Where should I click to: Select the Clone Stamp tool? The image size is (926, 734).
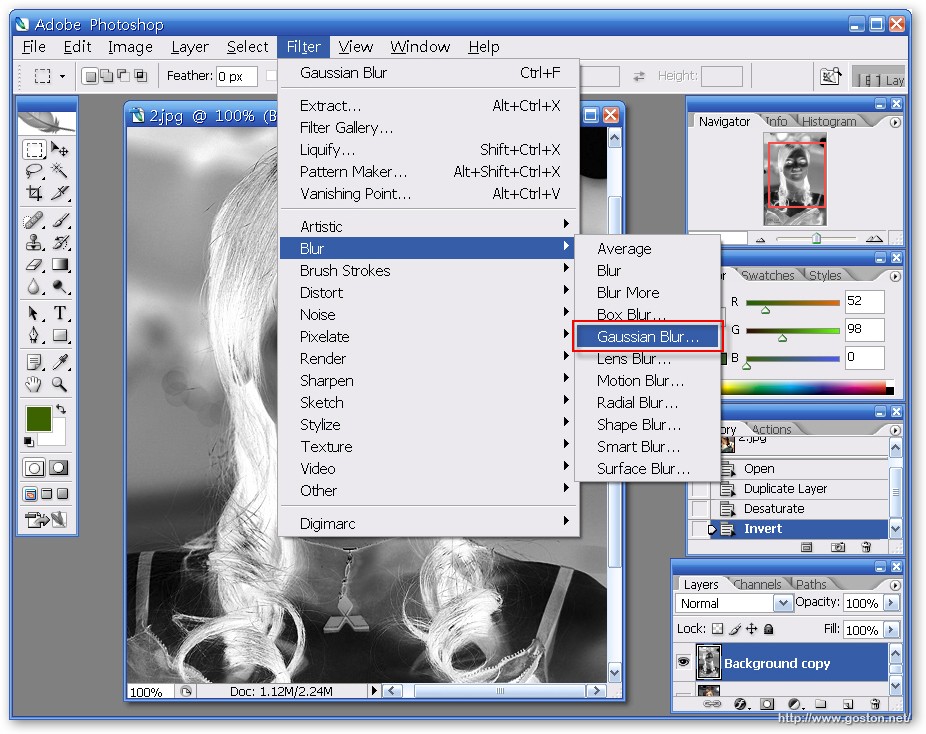coord(34,243)
